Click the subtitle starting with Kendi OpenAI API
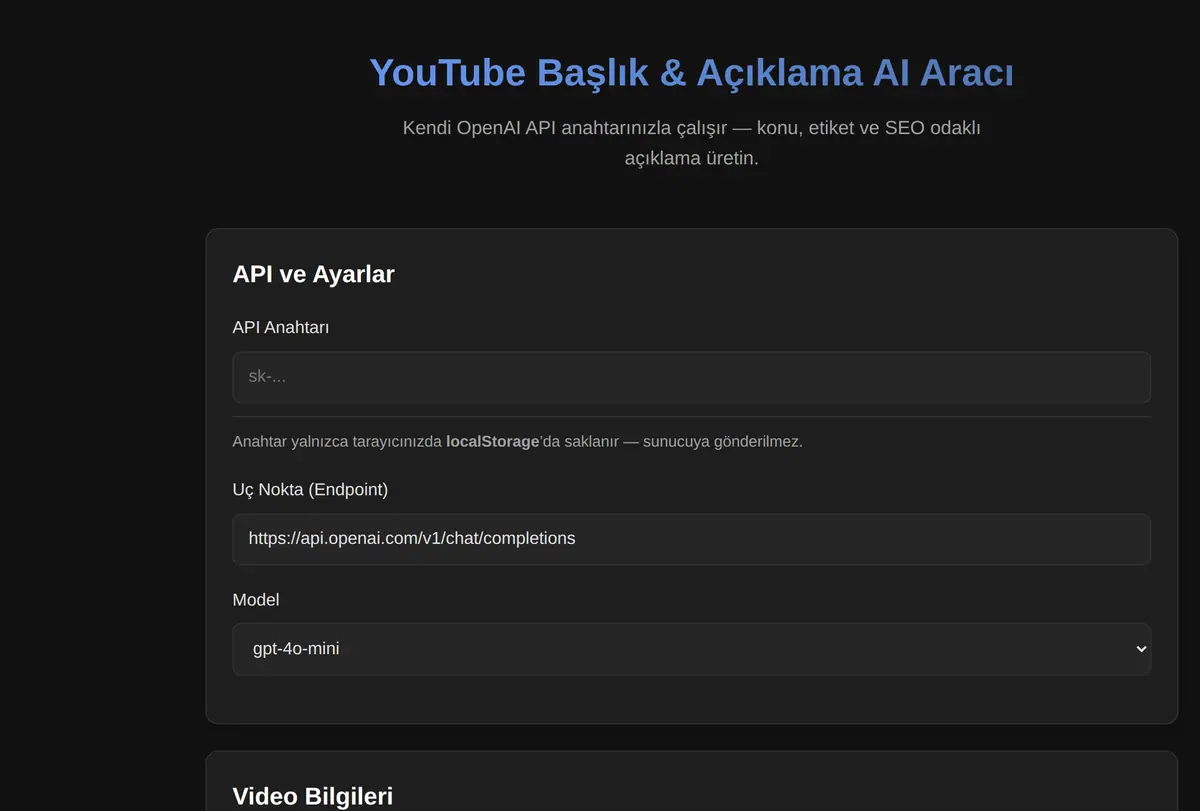 (x=691, y=143)
